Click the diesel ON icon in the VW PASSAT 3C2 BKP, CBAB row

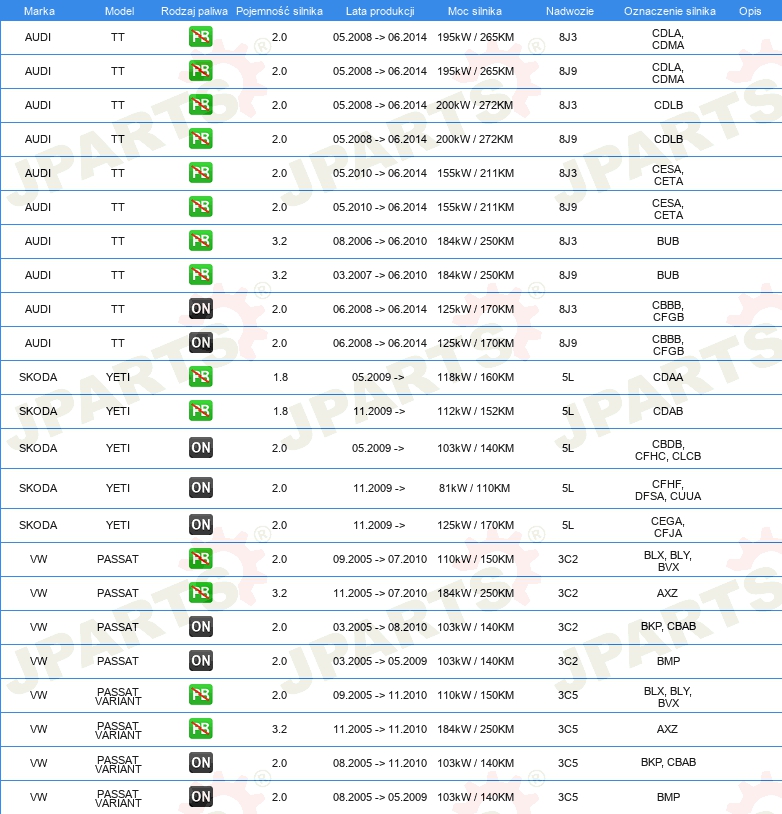pyautogui.click(x=200, y=627)
